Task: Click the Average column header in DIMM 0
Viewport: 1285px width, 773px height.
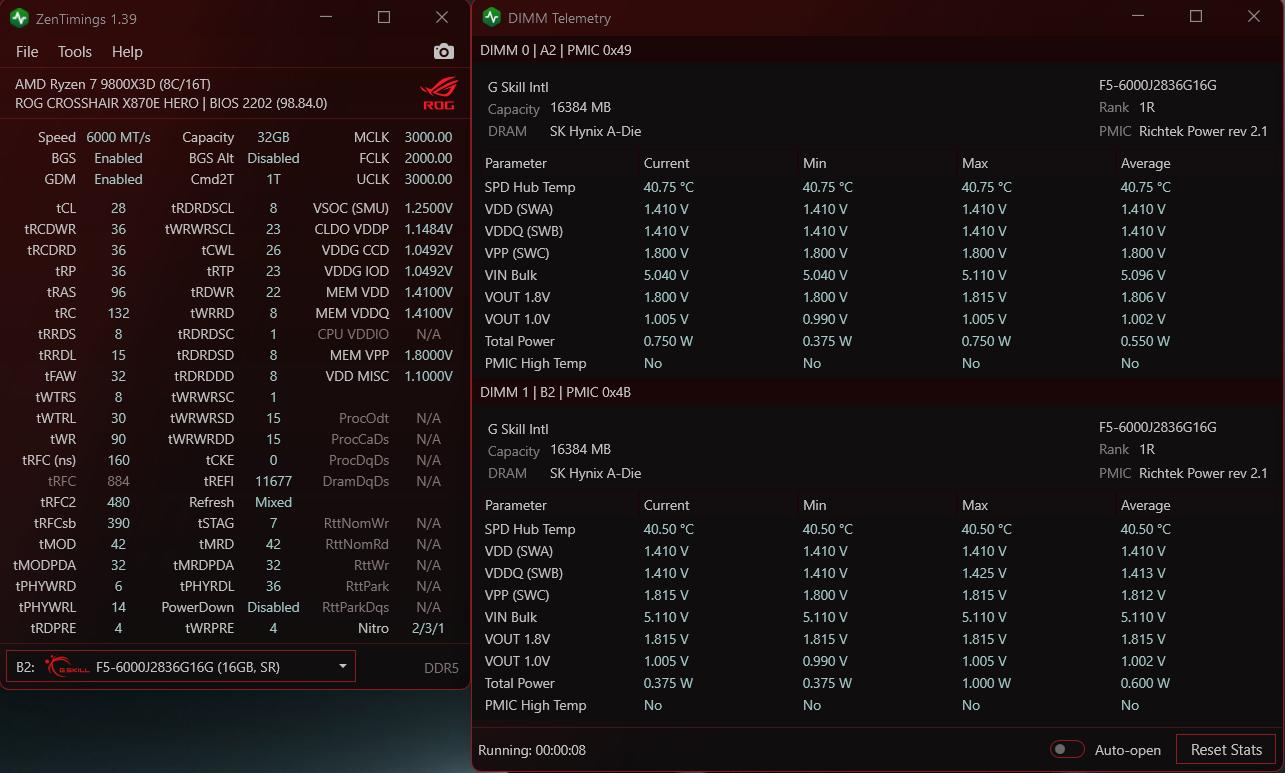Action: pyautogui.click(x=1145, y=163)
